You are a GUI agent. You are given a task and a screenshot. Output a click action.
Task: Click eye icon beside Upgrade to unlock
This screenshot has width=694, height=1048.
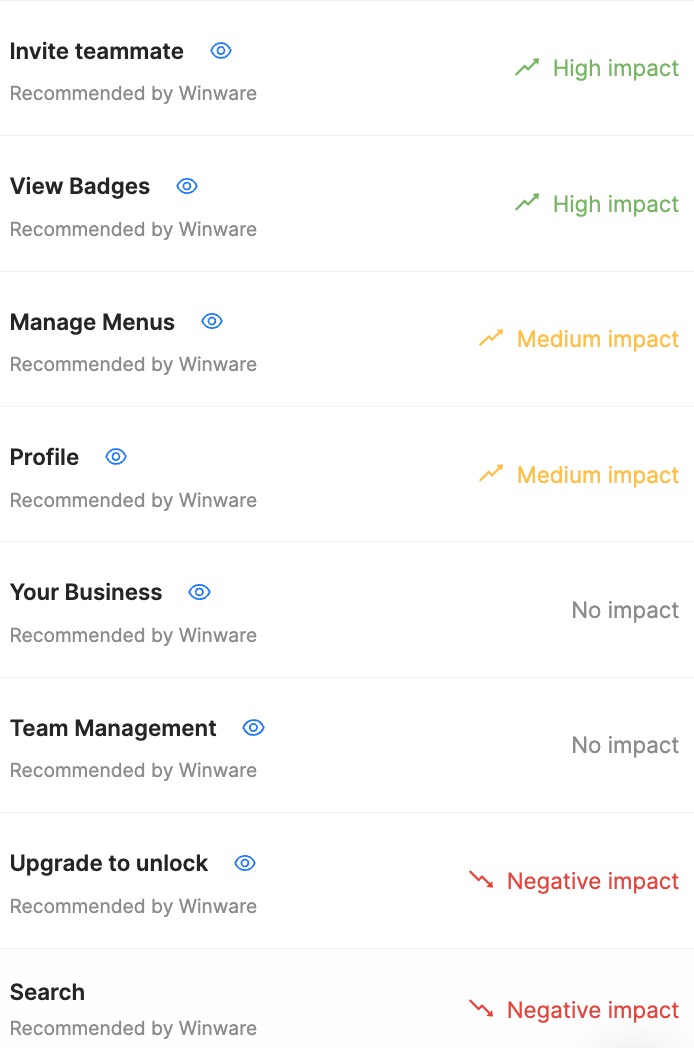pyautogui.click(x=245, y=863)
